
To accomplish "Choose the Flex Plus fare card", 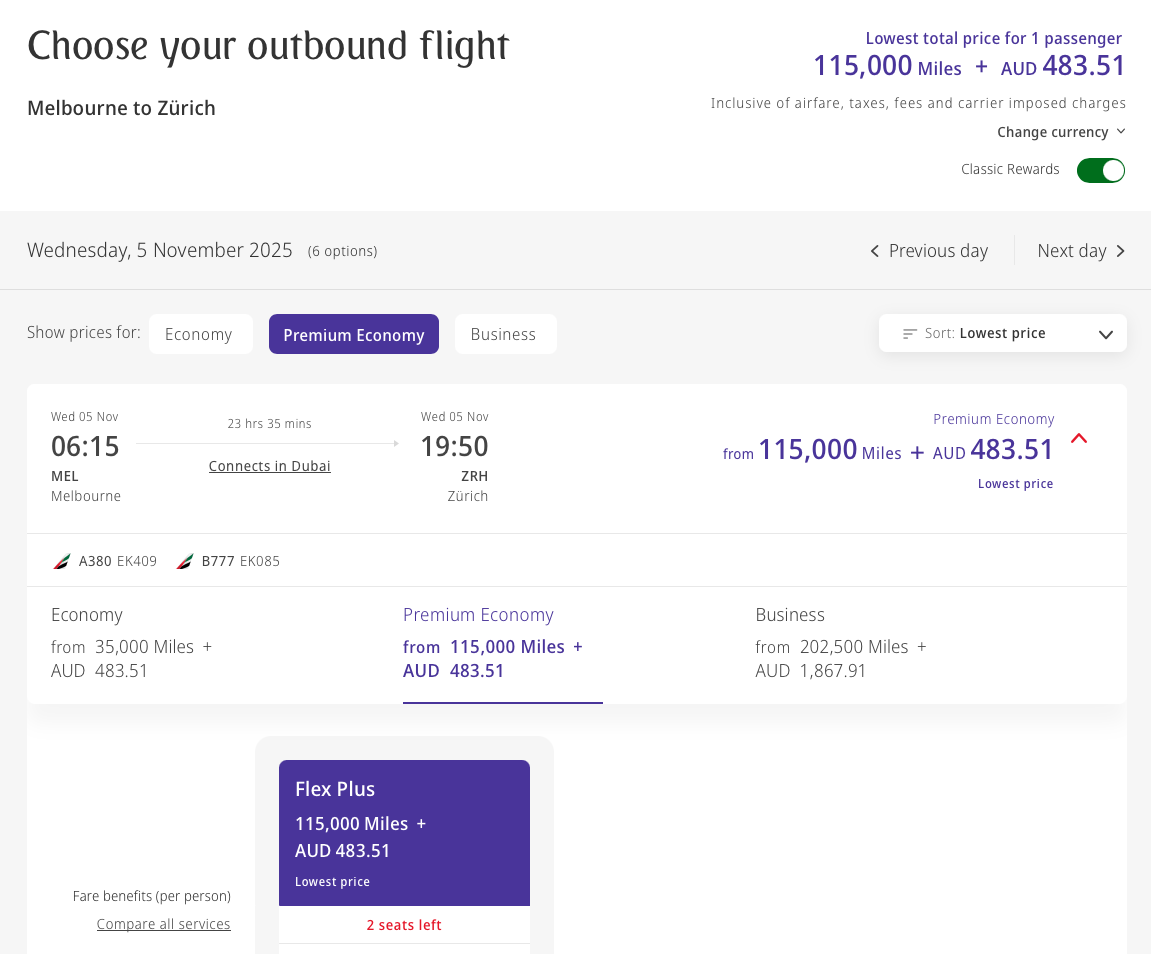I will (x=404, y=832).
